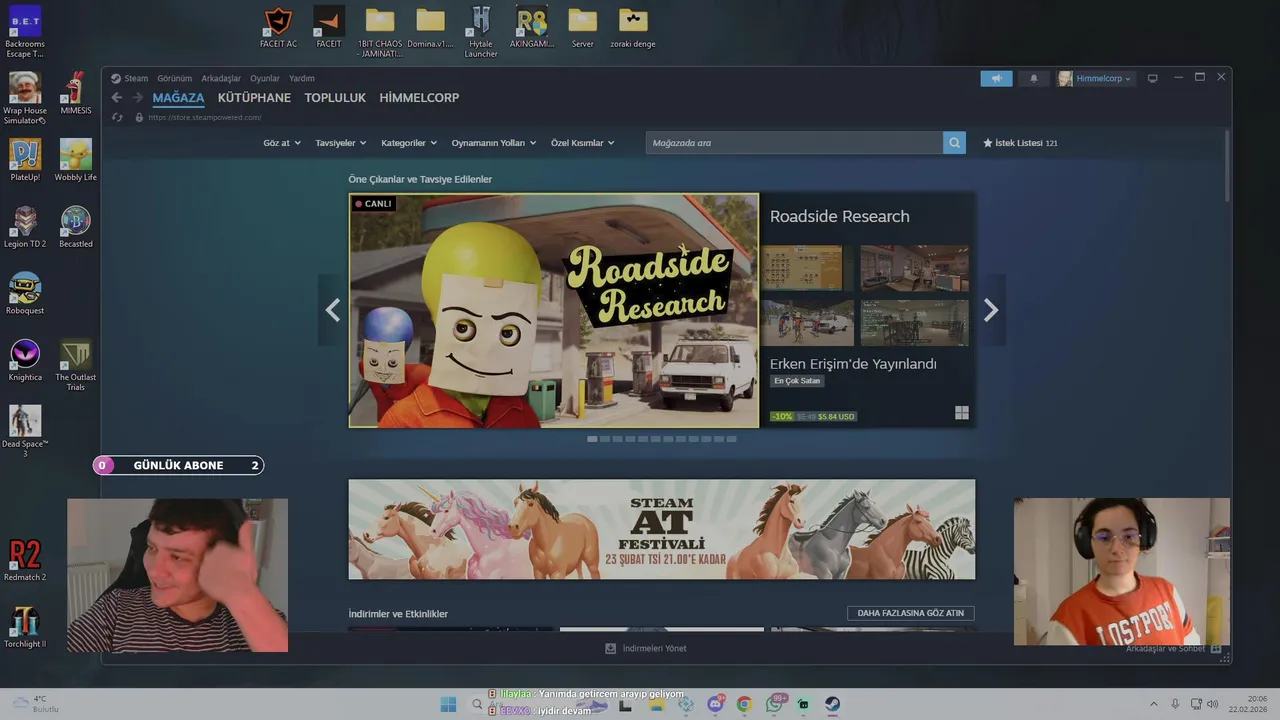Launch The Outlast Trials shortcut

coord(76,365)
